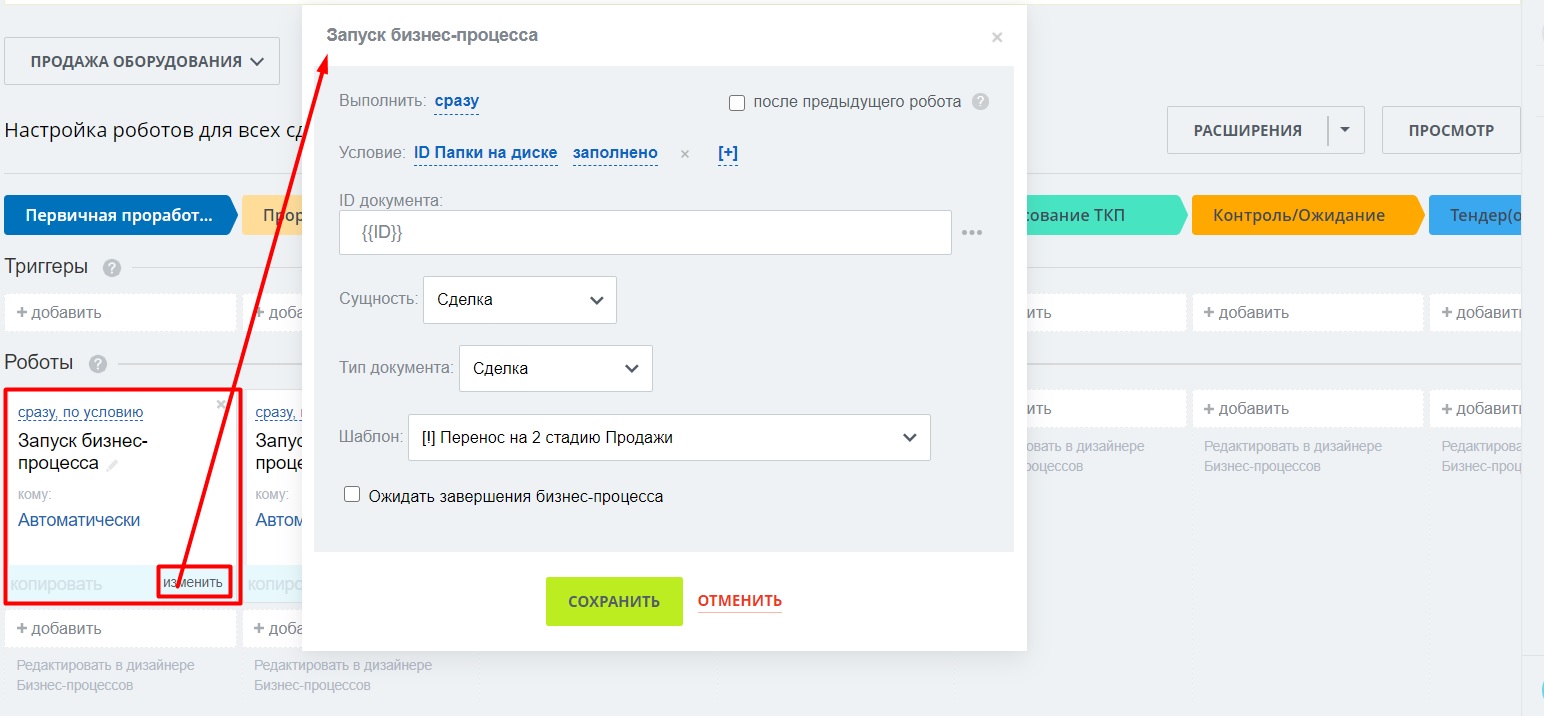Close the Запуск бизнес-процесса dialog
Viewport: 1544px width, 716px height.
[996, 38]
